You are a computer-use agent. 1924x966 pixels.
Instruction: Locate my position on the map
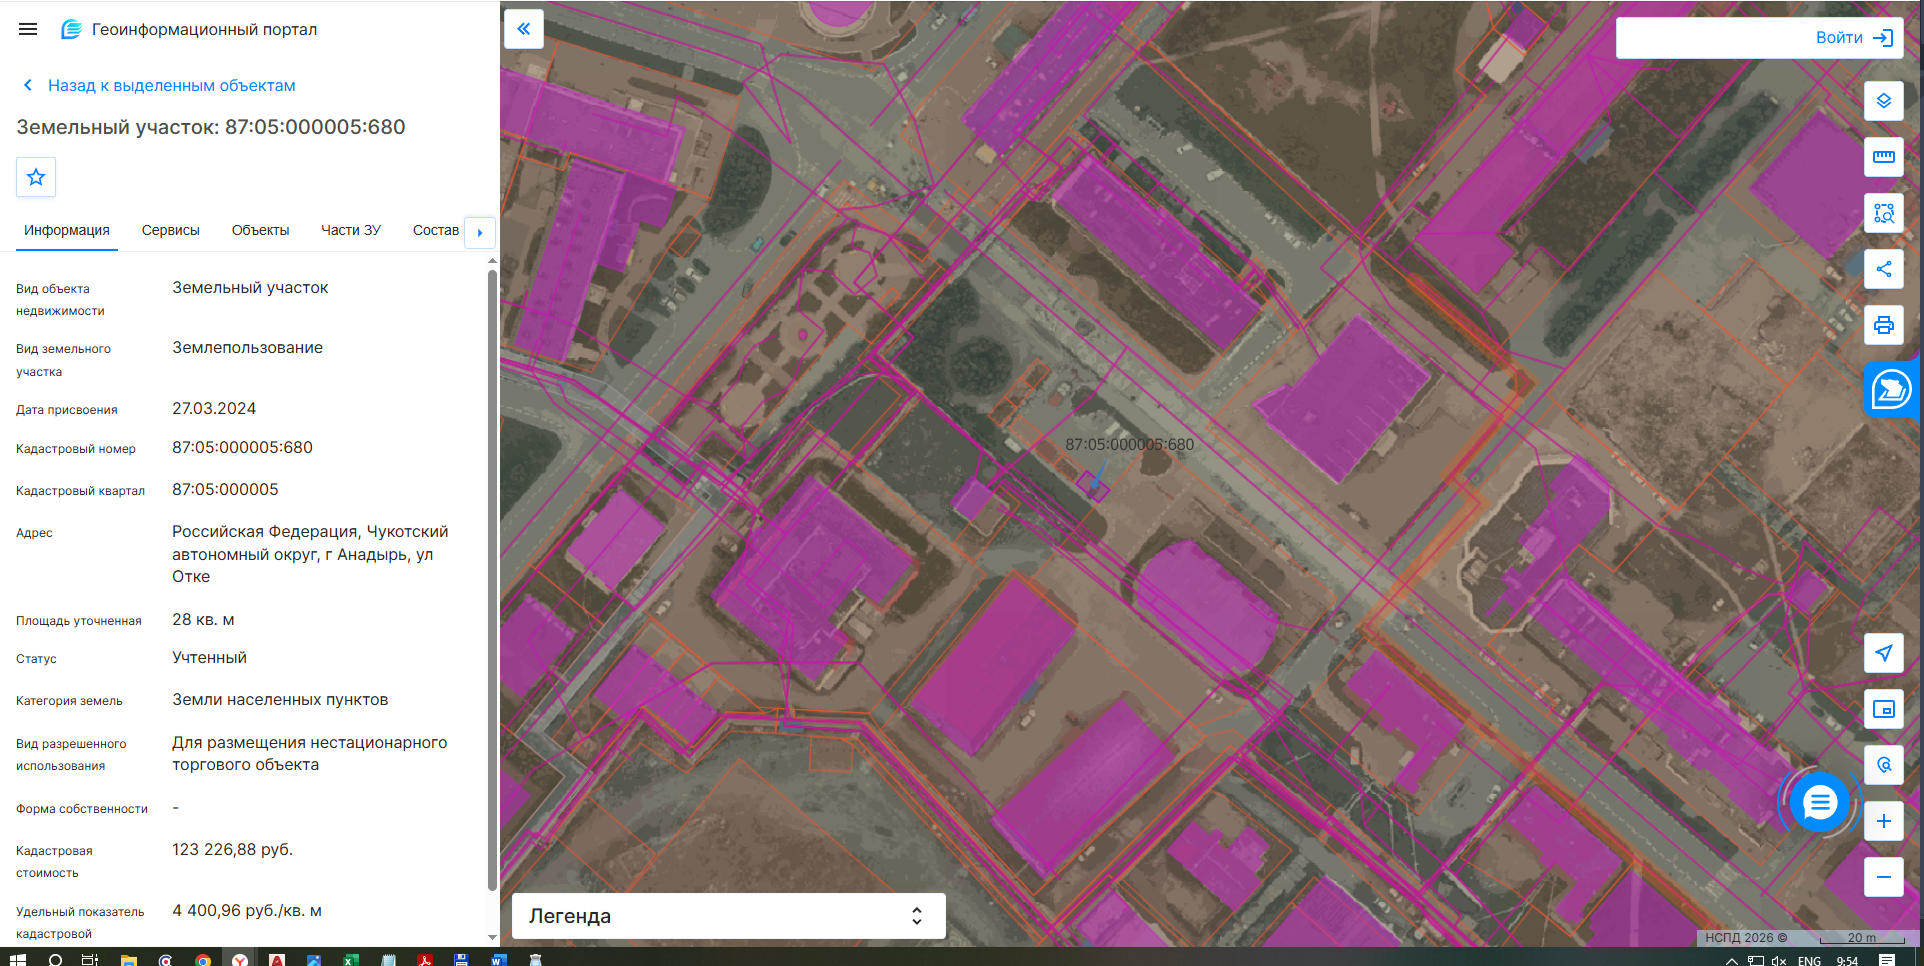[1884, 653]
